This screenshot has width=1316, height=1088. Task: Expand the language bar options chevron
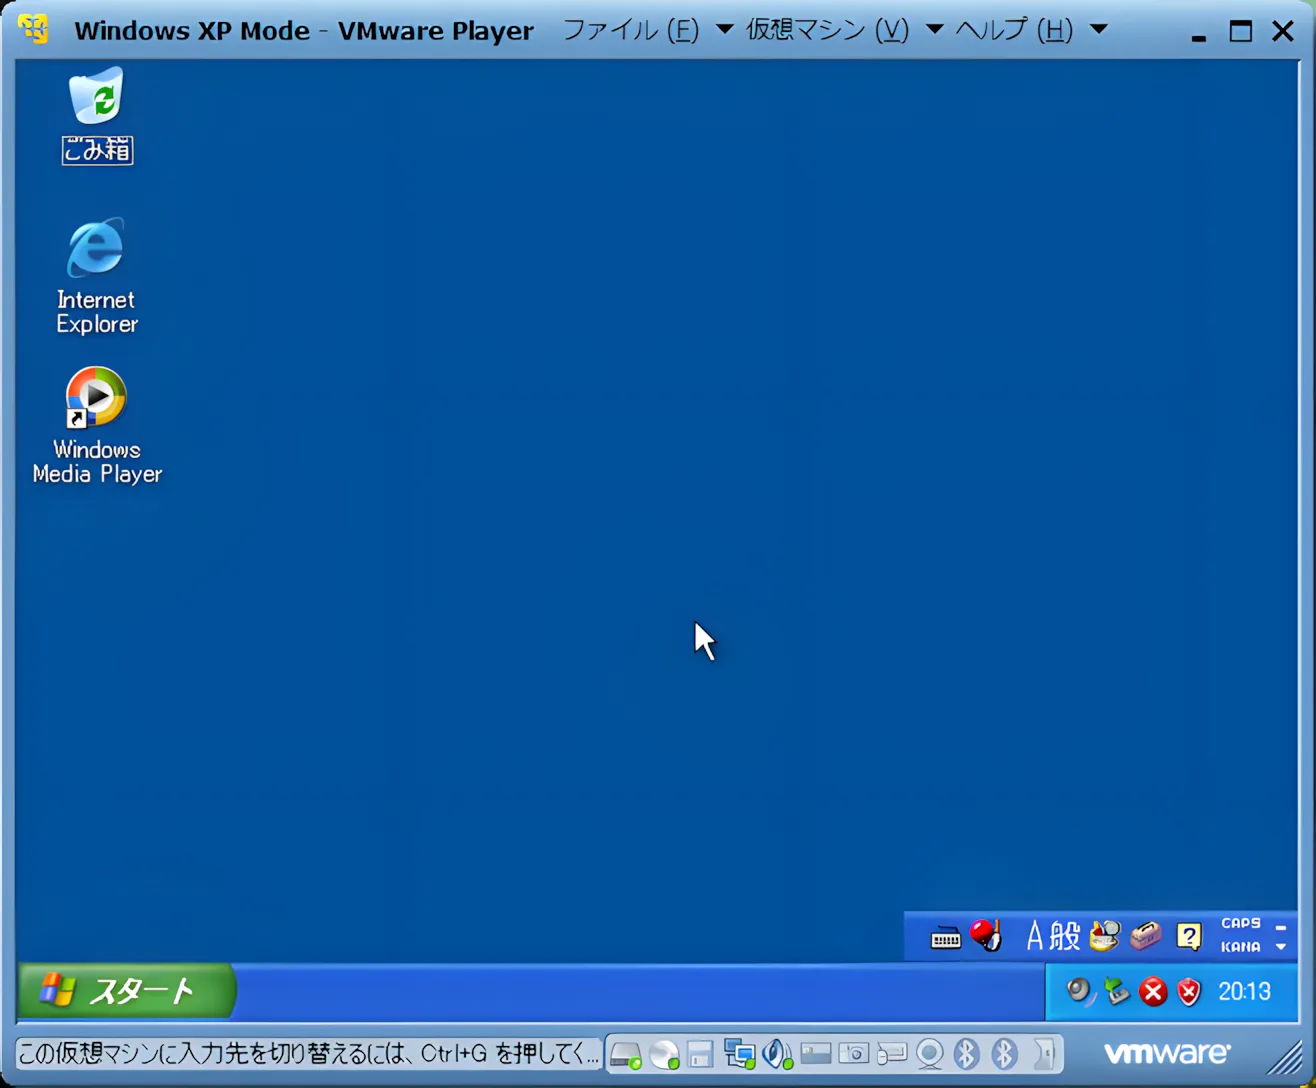[x=1281, y=946]
